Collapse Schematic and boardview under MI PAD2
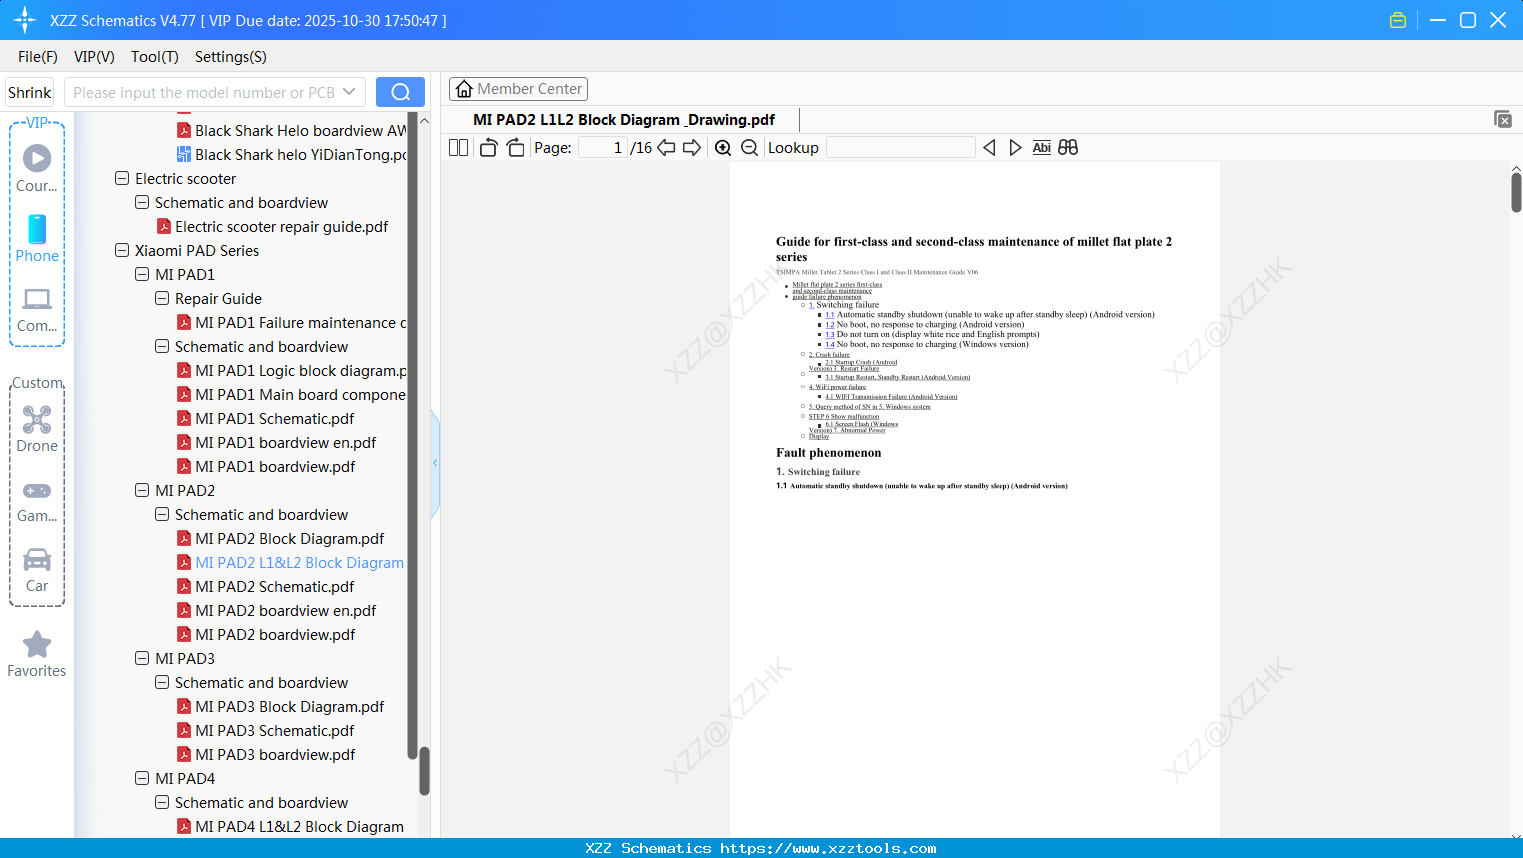Image resolution: width=1523 pixels, height=858 pixels. [162, 515]
